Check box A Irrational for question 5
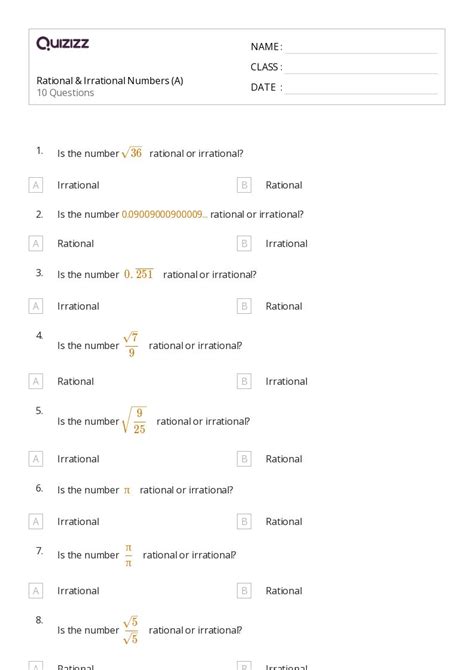This screenshot has height=670, width=474. coord(35,459)
